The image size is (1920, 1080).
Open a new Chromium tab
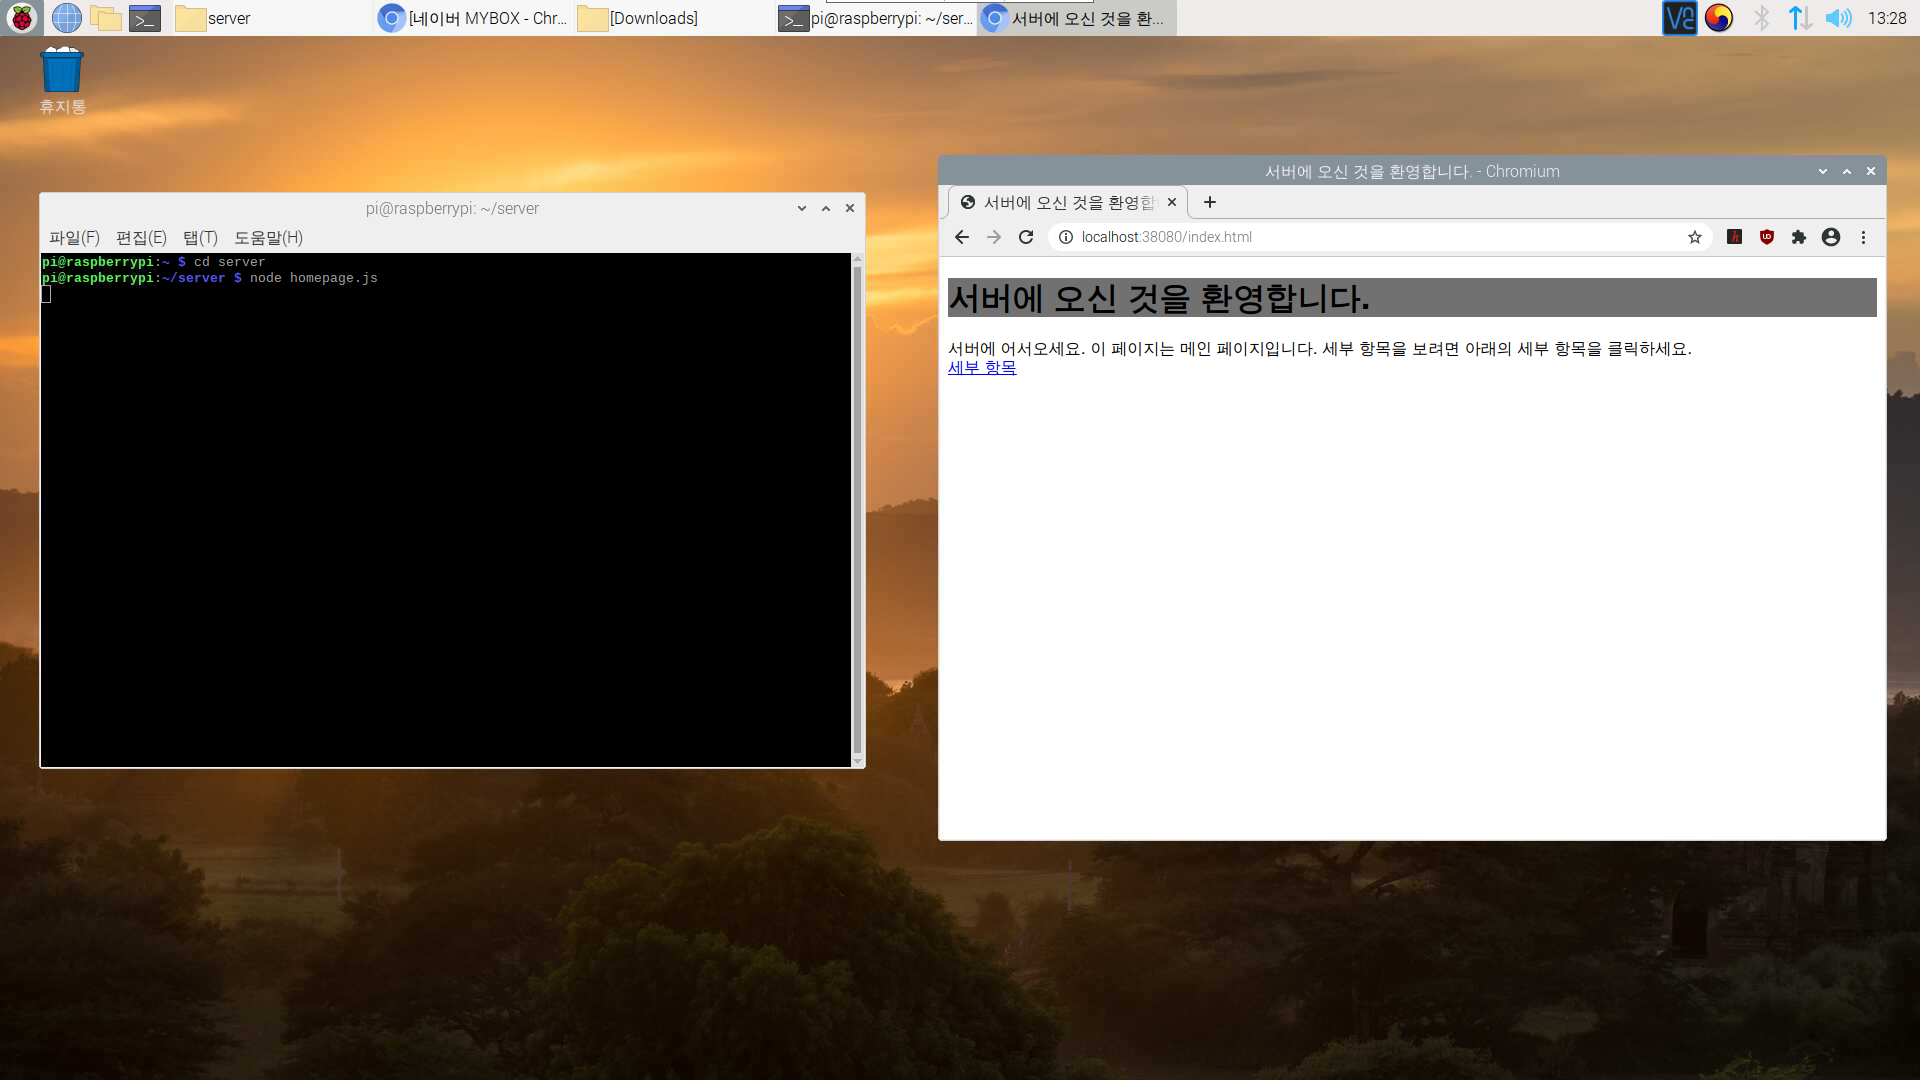pyautogui.click(x=1210, y=202)
